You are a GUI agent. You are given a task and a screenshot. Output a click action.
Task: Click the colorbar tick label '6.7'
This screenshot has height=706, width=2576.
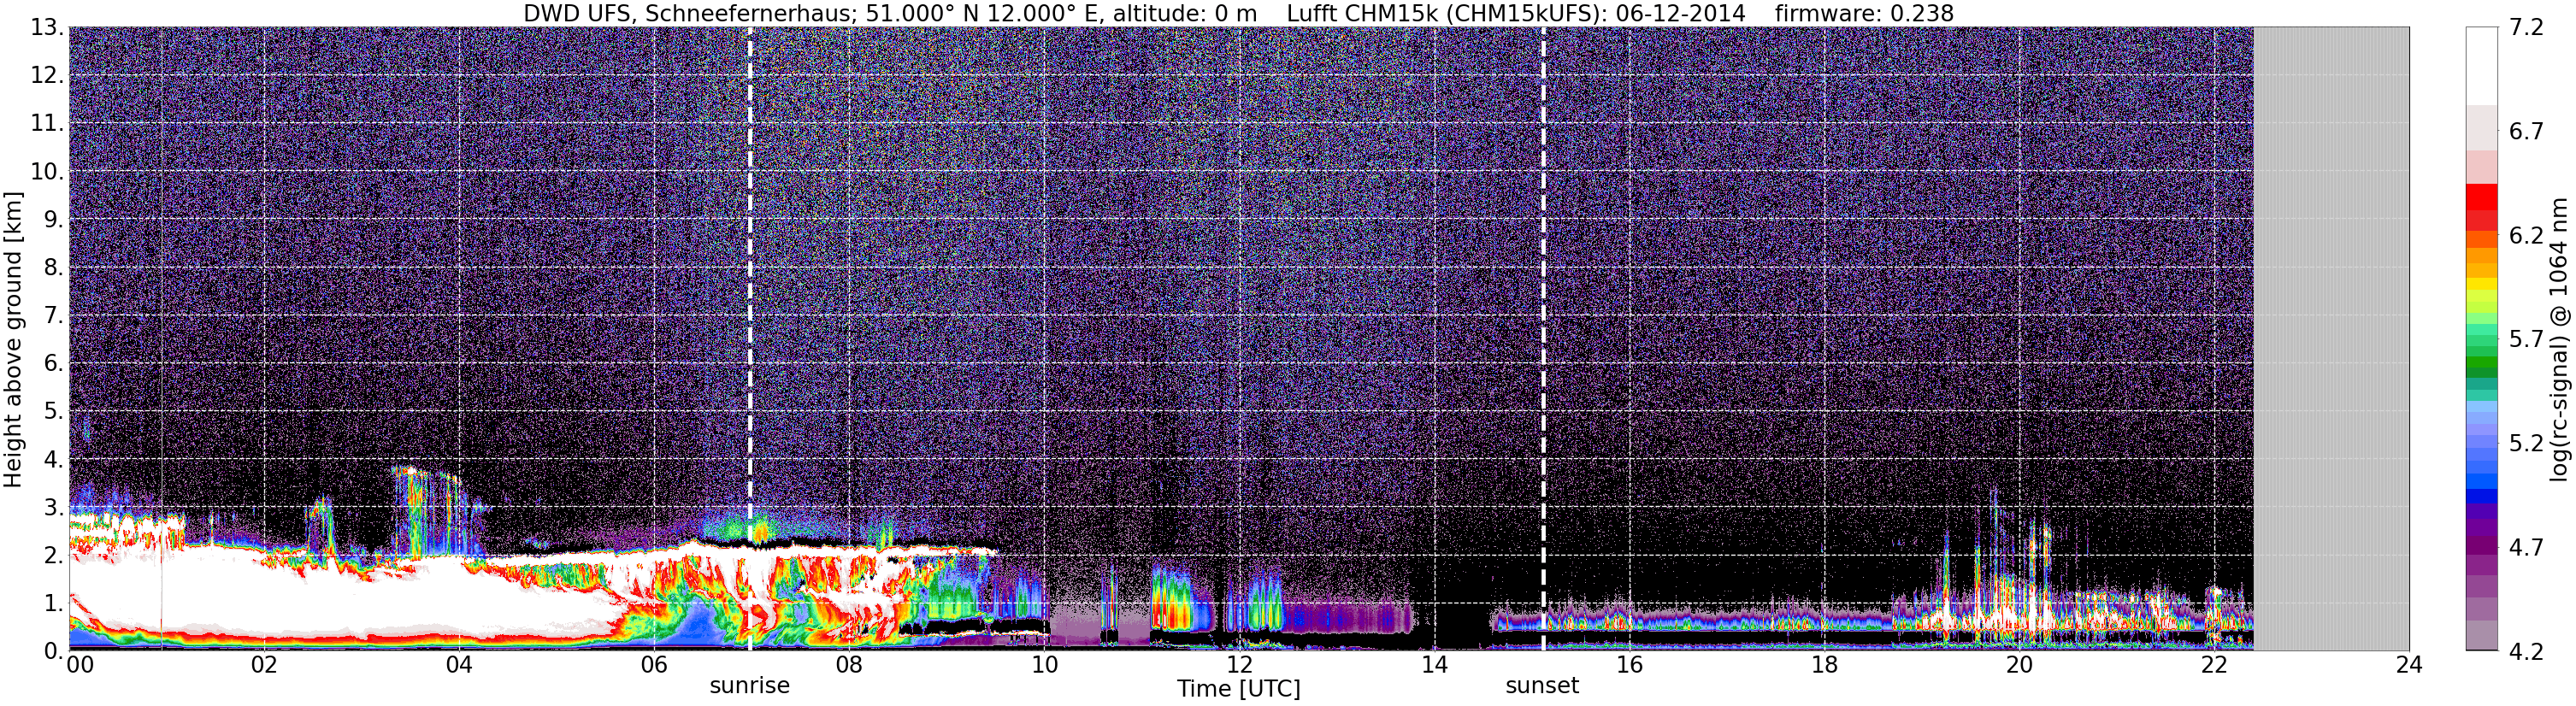pyautogui.click(x=2526, y=132)
